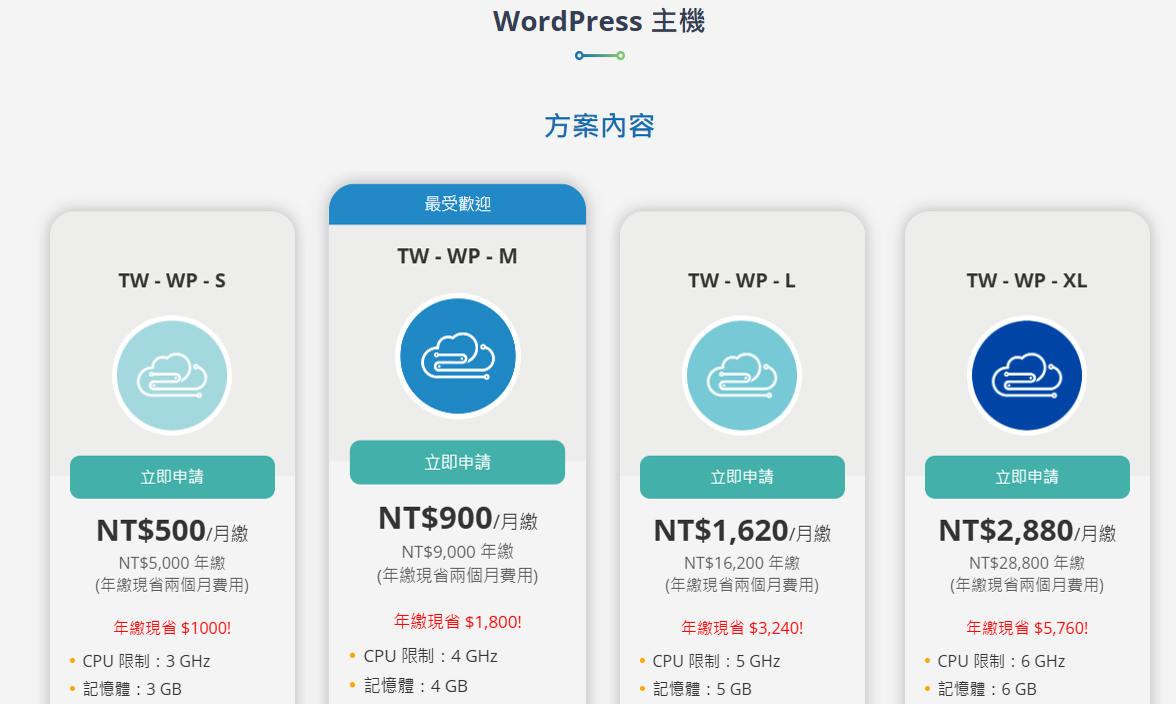Click the red 年繳現省 $5,760! text
Viewport: 1176px width, 704px height.
(x=1027, y=628)
